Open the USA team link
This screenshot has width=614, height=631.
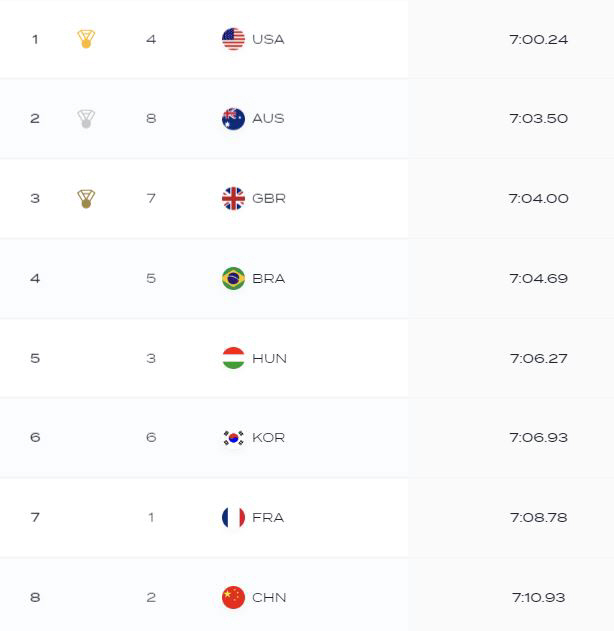coord(268,39)
